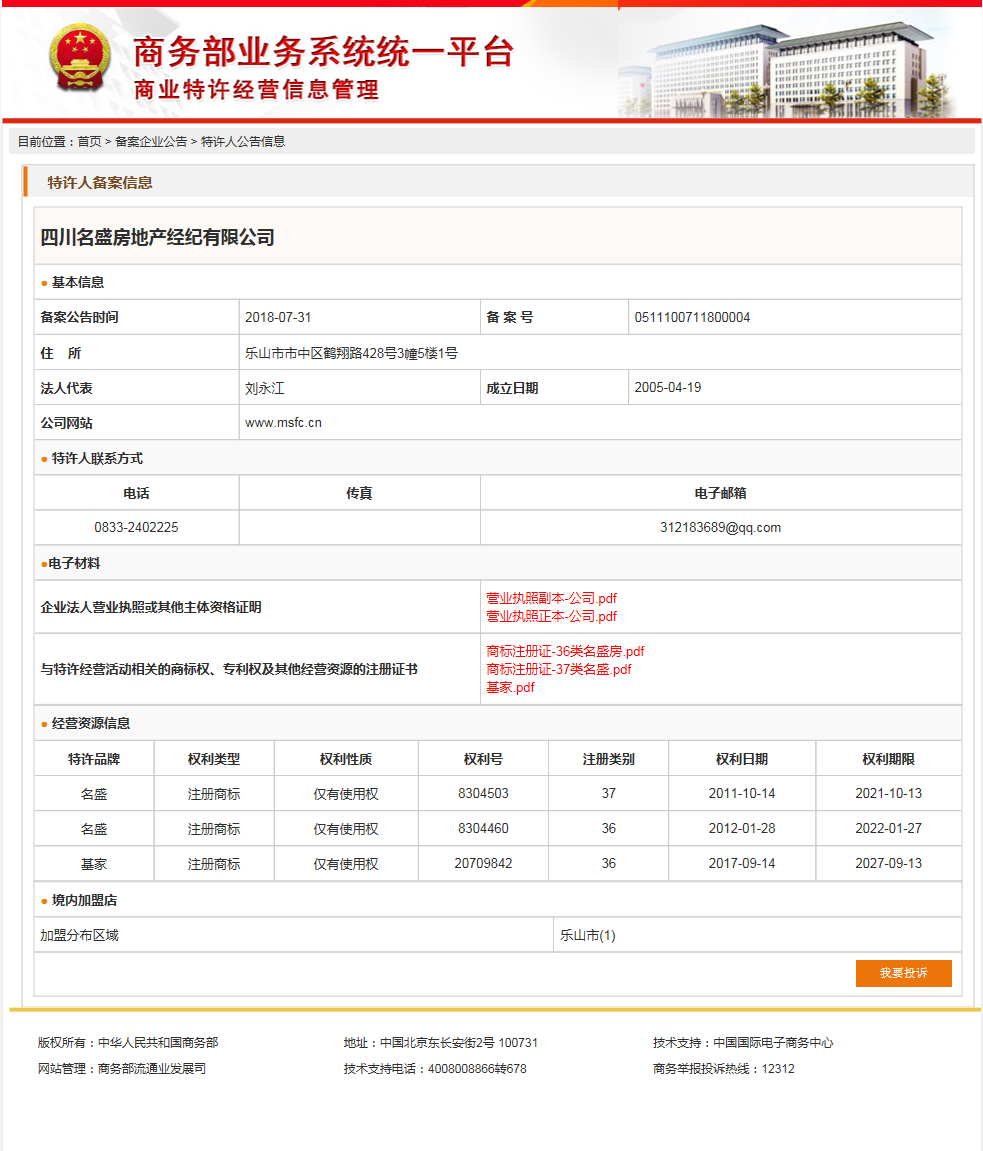Click the 特许人备案信息 section title
The width and height of the screenshot is (983, 1151).
(x=100, y=183)
